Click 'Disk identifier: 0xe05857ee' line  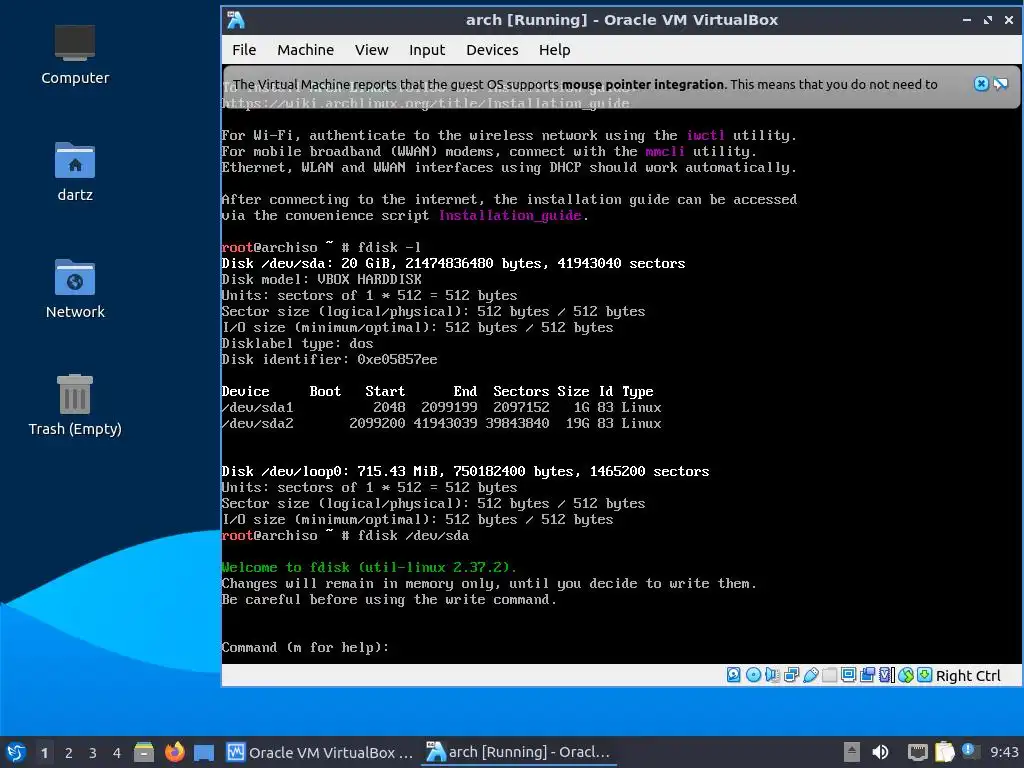coord(329,359)
